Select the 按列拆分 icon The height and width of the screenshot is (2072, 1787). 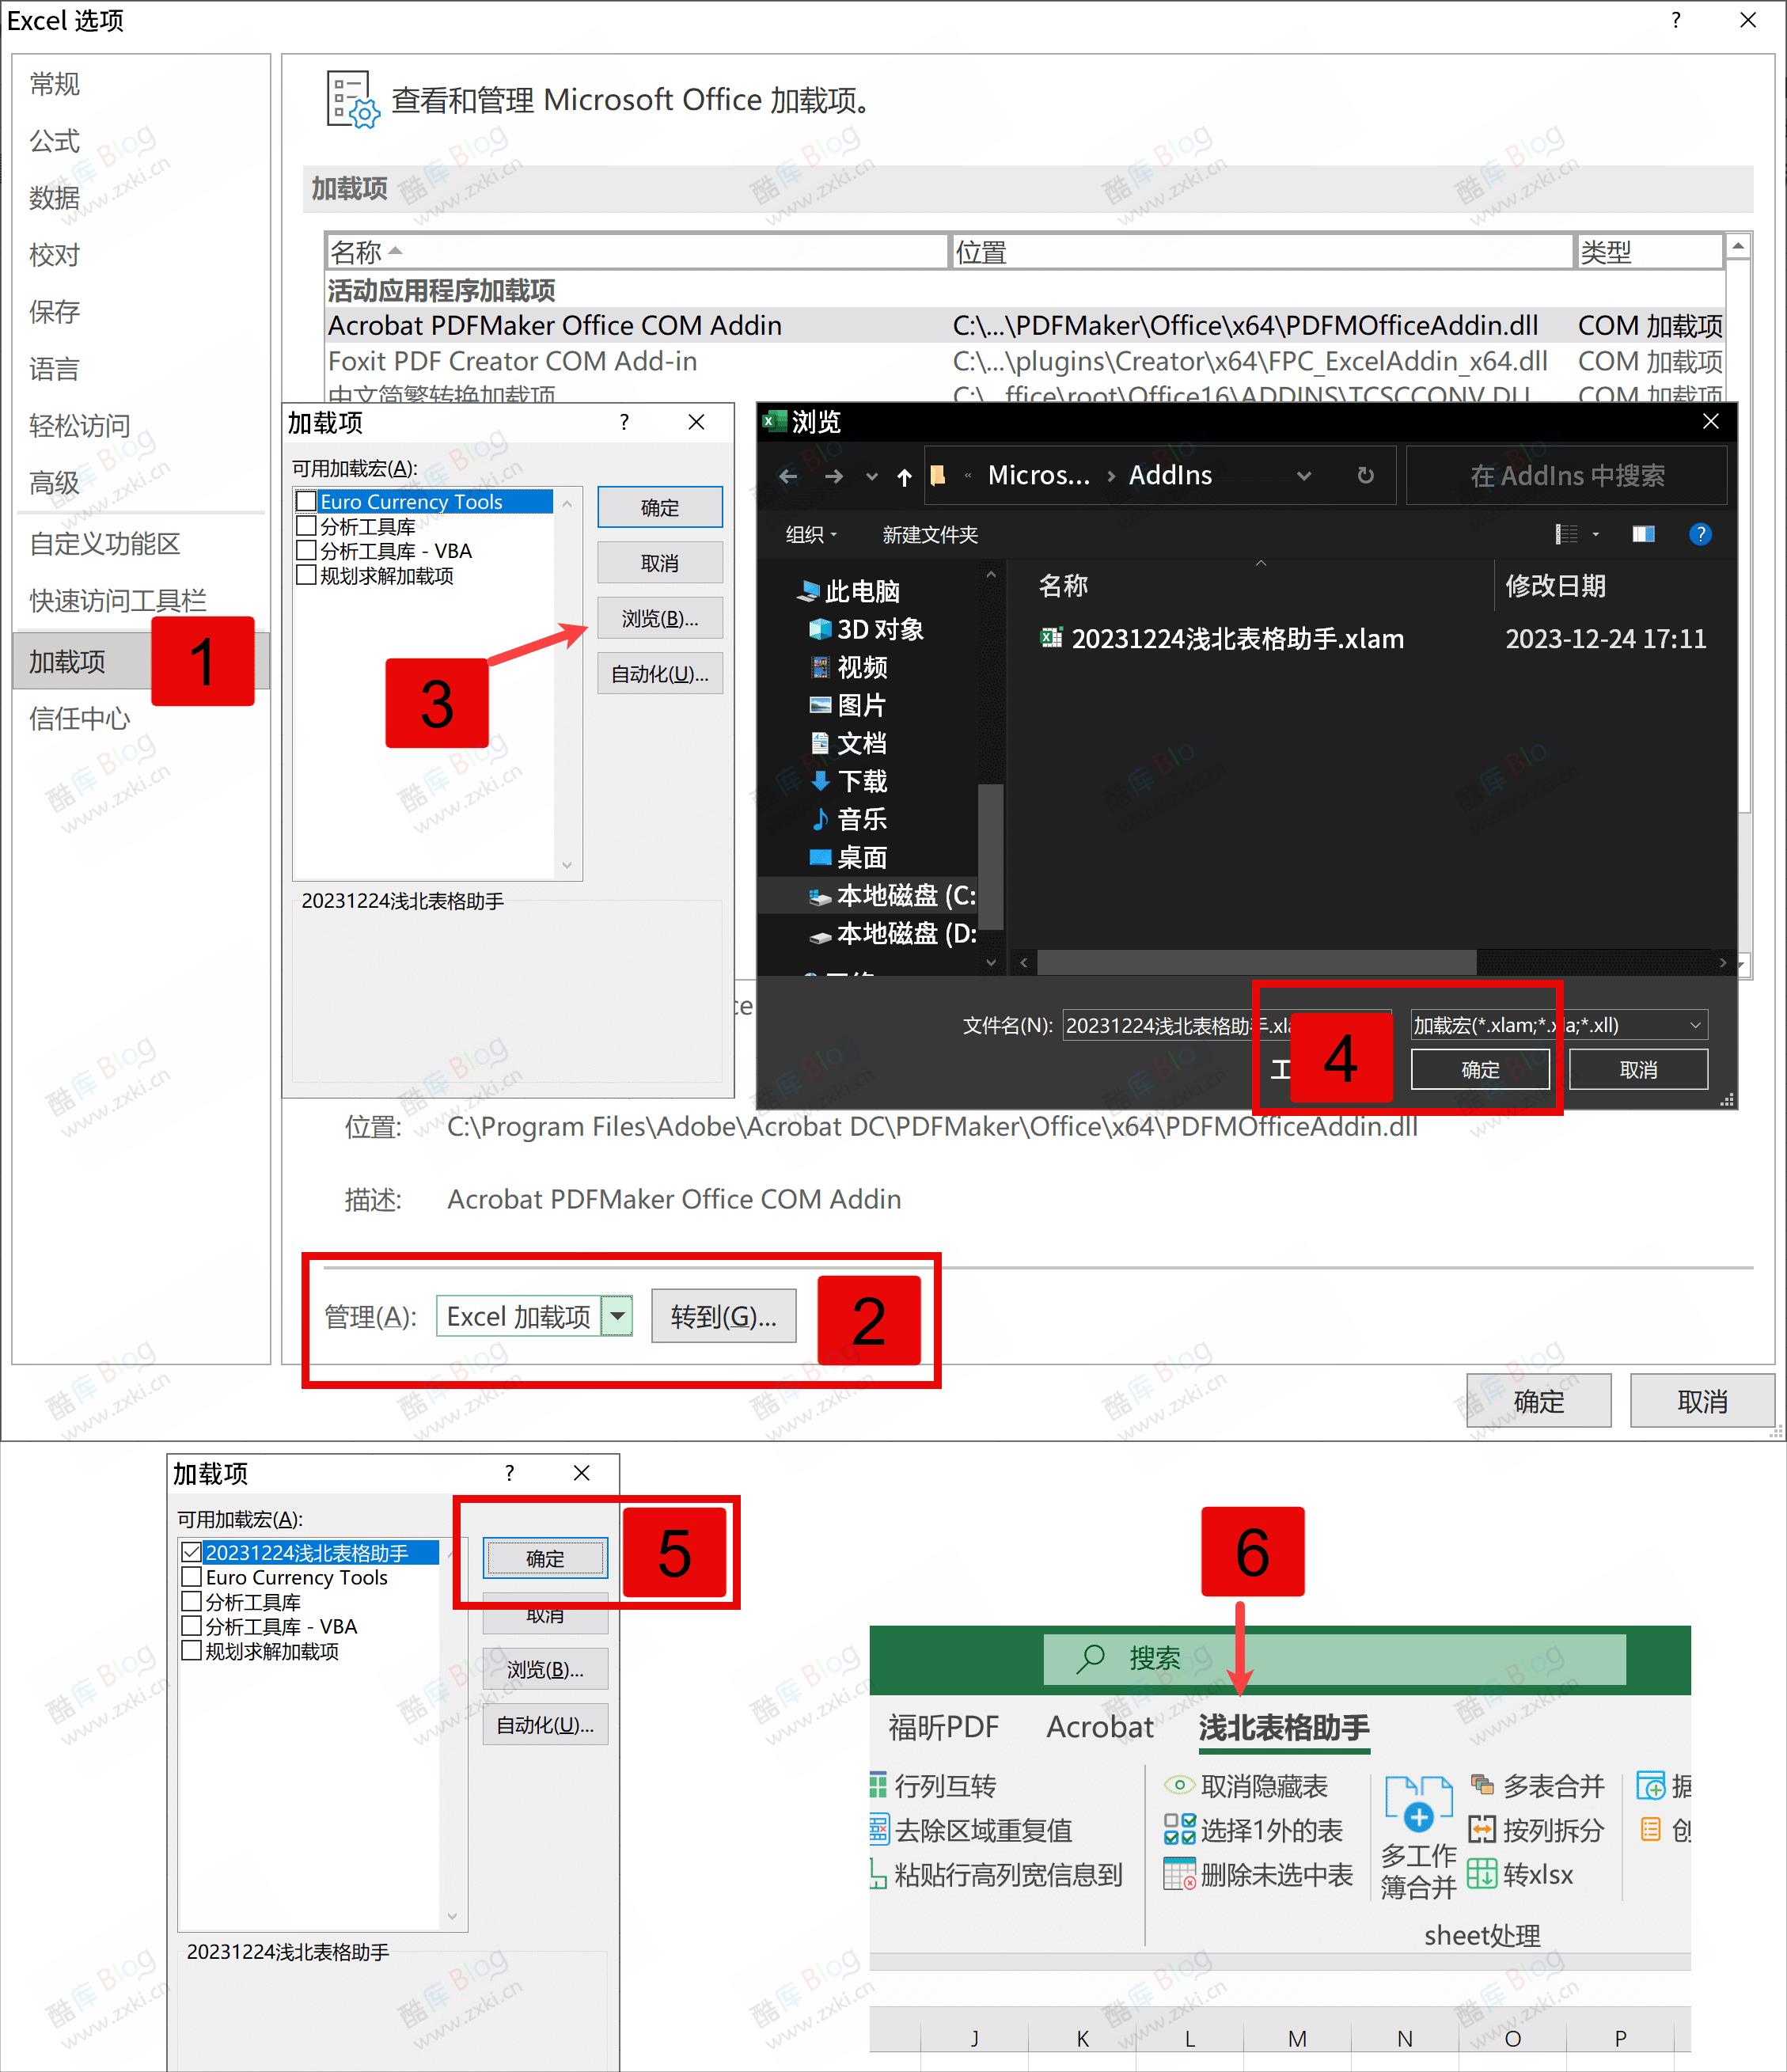(1483, 1831)
